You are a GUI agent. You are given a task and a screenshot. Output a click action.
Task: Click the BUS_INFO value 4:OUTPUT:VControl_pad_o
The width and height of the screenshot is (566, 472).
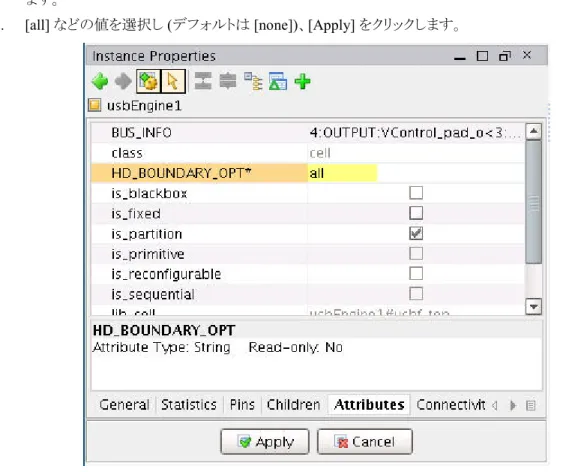415,133
